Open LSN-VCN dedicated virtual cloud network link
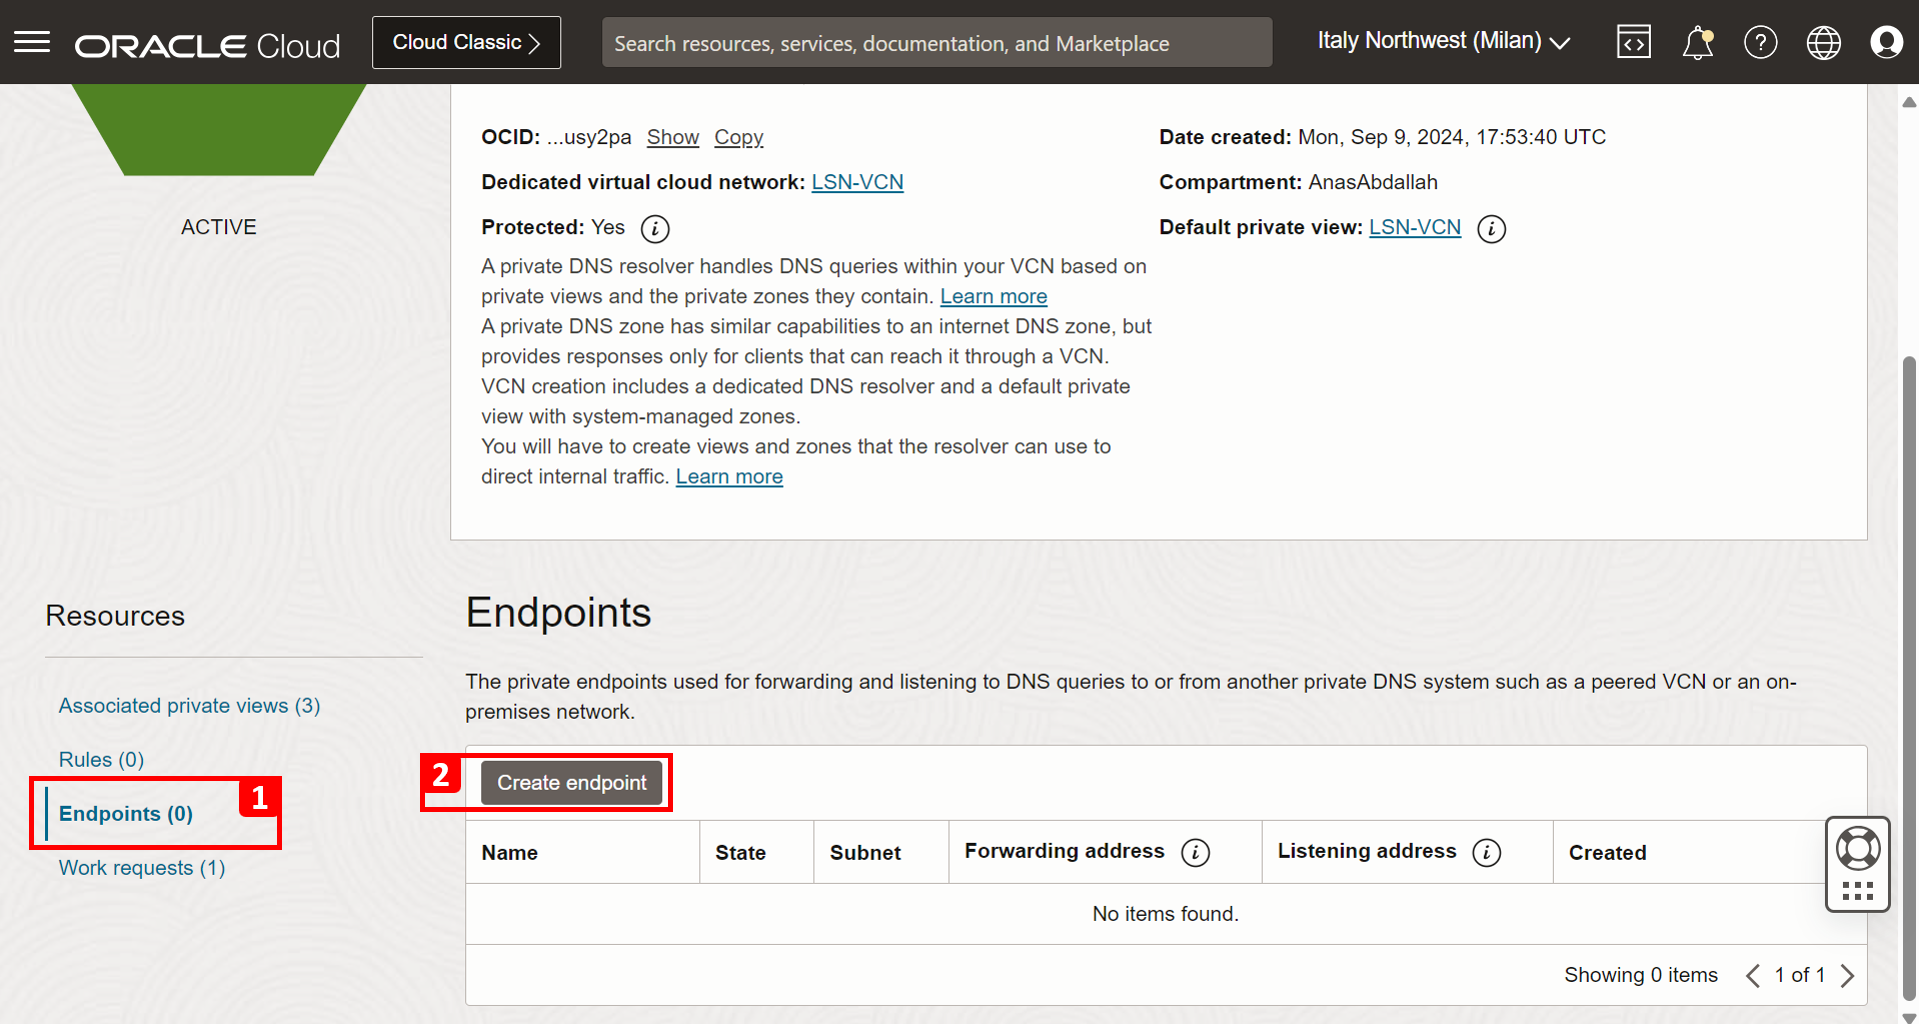 [x=857, y=182]
